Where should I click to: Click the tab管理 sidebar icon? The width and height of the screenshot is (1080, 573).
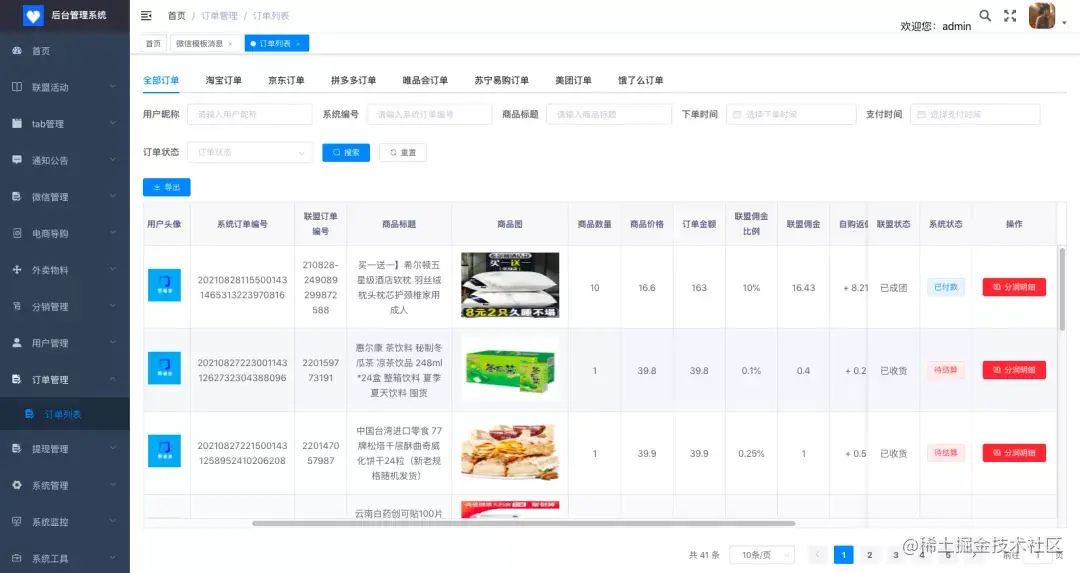pos(17,123)
